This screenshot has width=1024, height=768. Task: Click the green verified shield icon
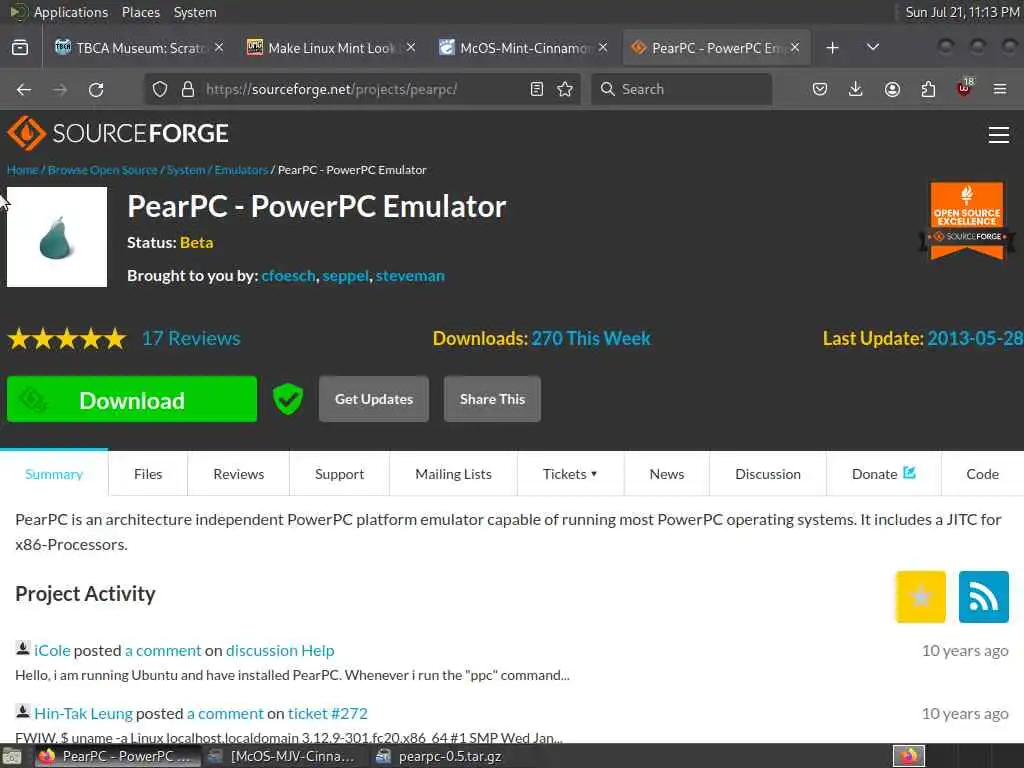click(288, 399)
